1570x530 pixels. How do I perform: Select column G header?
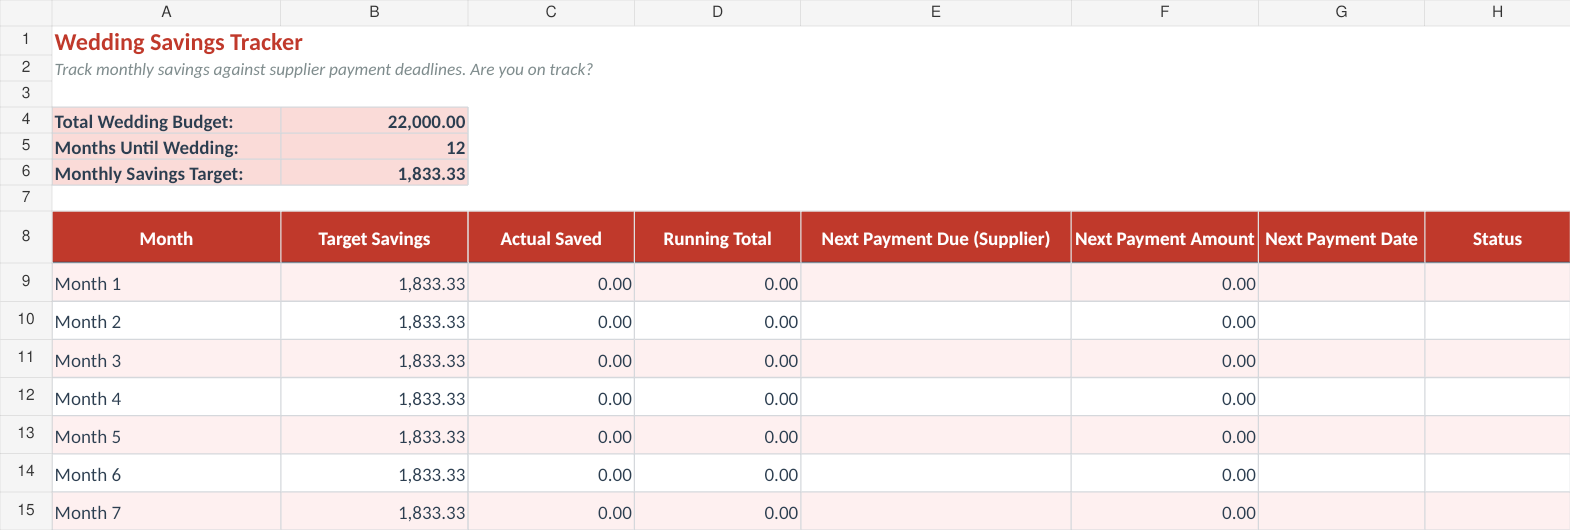[1341, 12]
